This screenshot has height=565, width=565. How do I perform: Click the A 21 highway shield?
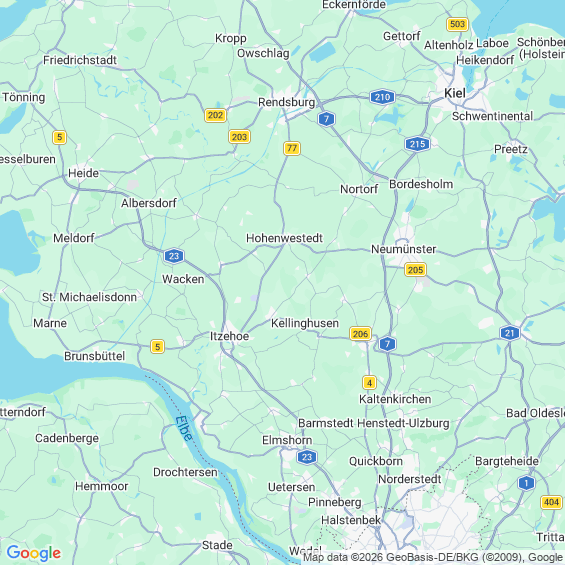[x=510, y=333]
